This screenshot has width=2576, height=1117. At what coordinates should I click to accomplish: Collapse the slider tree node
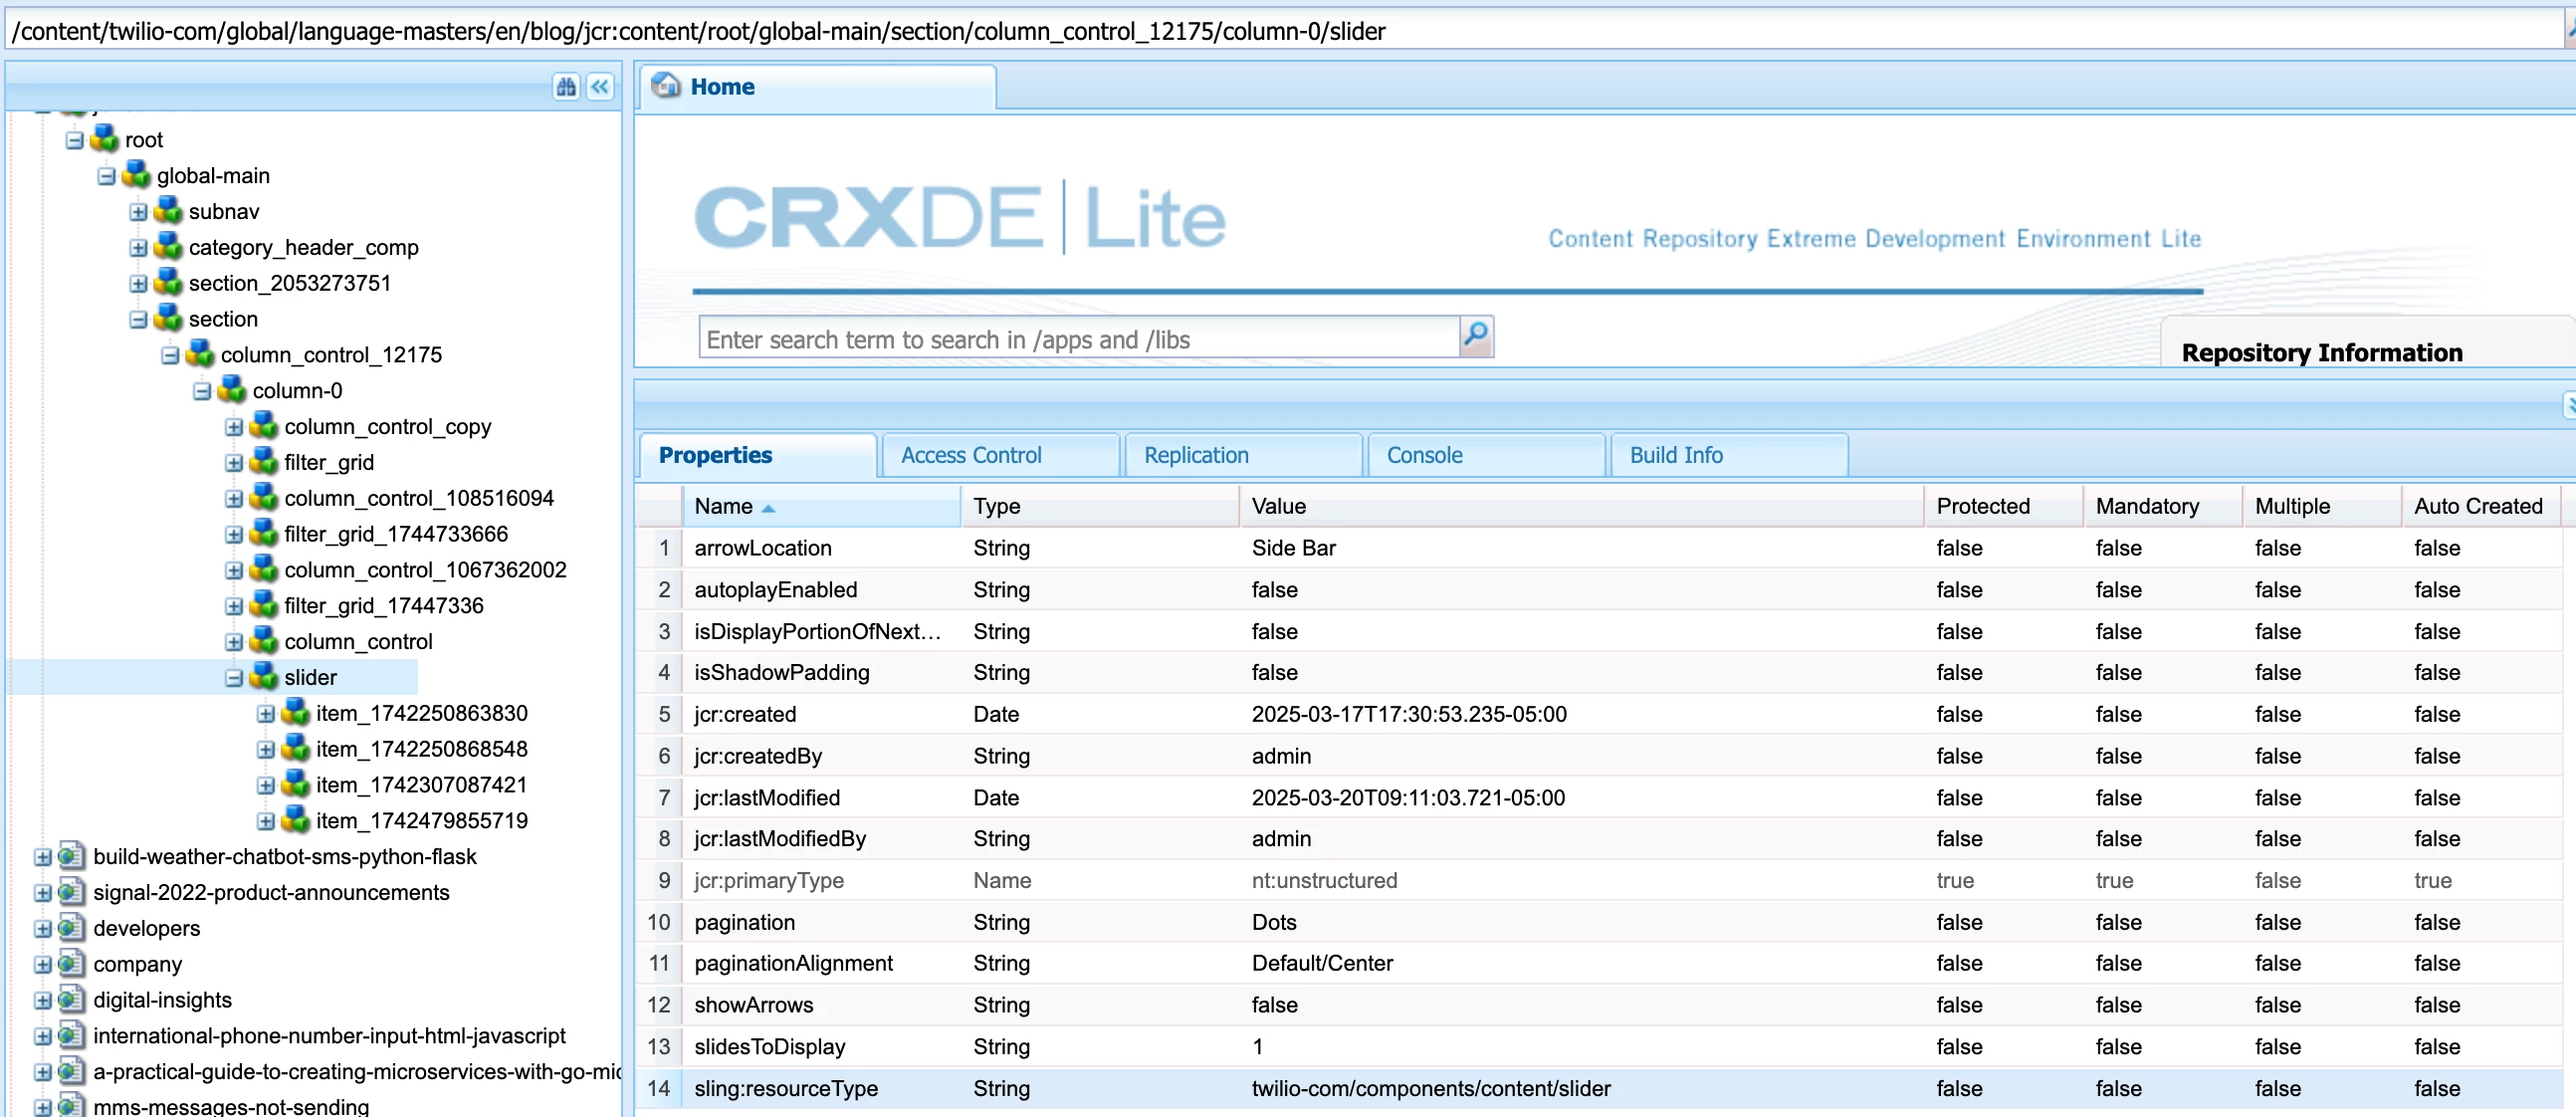(x=234, y=677)
